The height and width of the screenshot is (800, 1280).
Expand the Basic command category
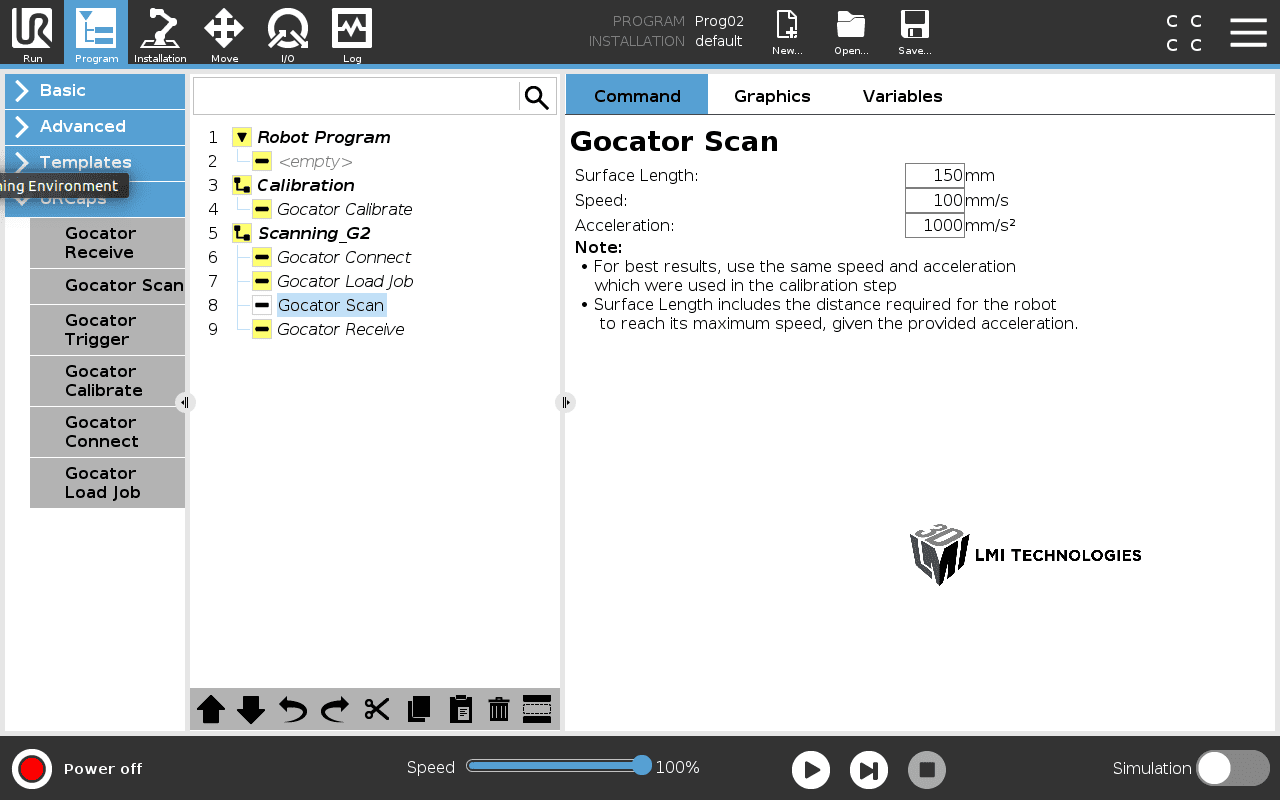point(95,91)
